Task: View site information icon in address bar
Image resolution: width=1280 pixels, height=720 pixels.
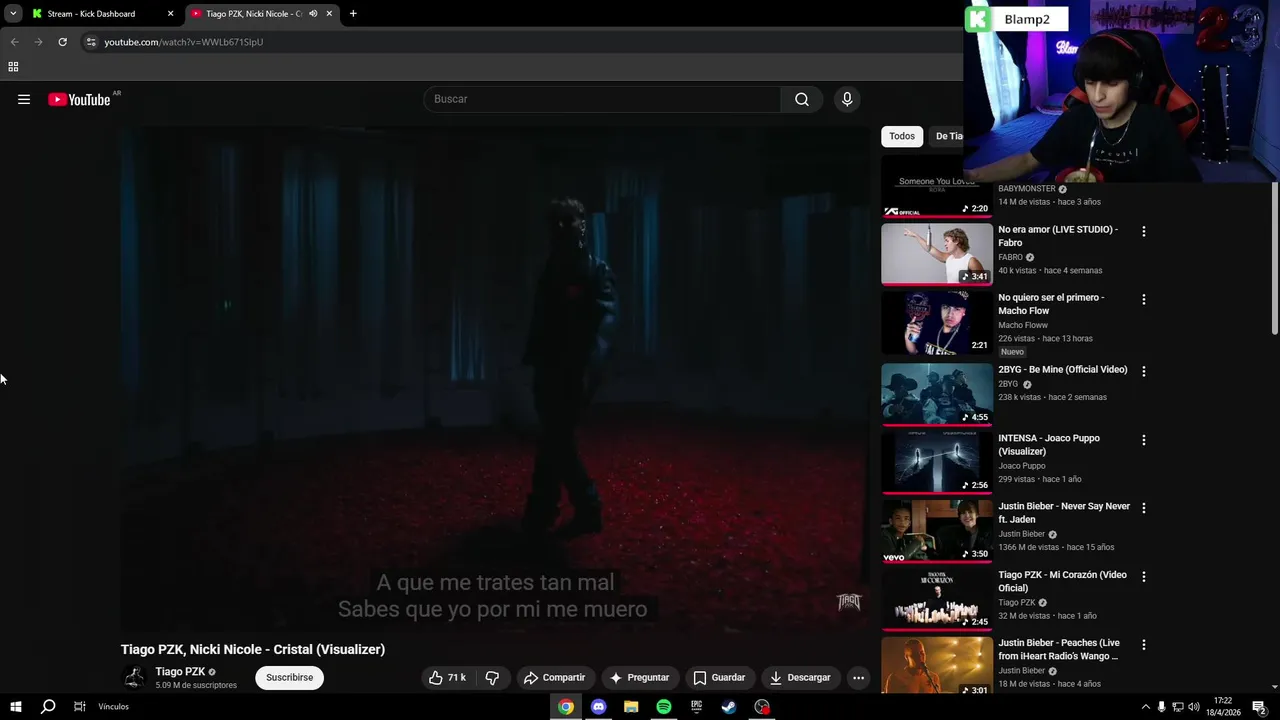Action: (91, 42)
